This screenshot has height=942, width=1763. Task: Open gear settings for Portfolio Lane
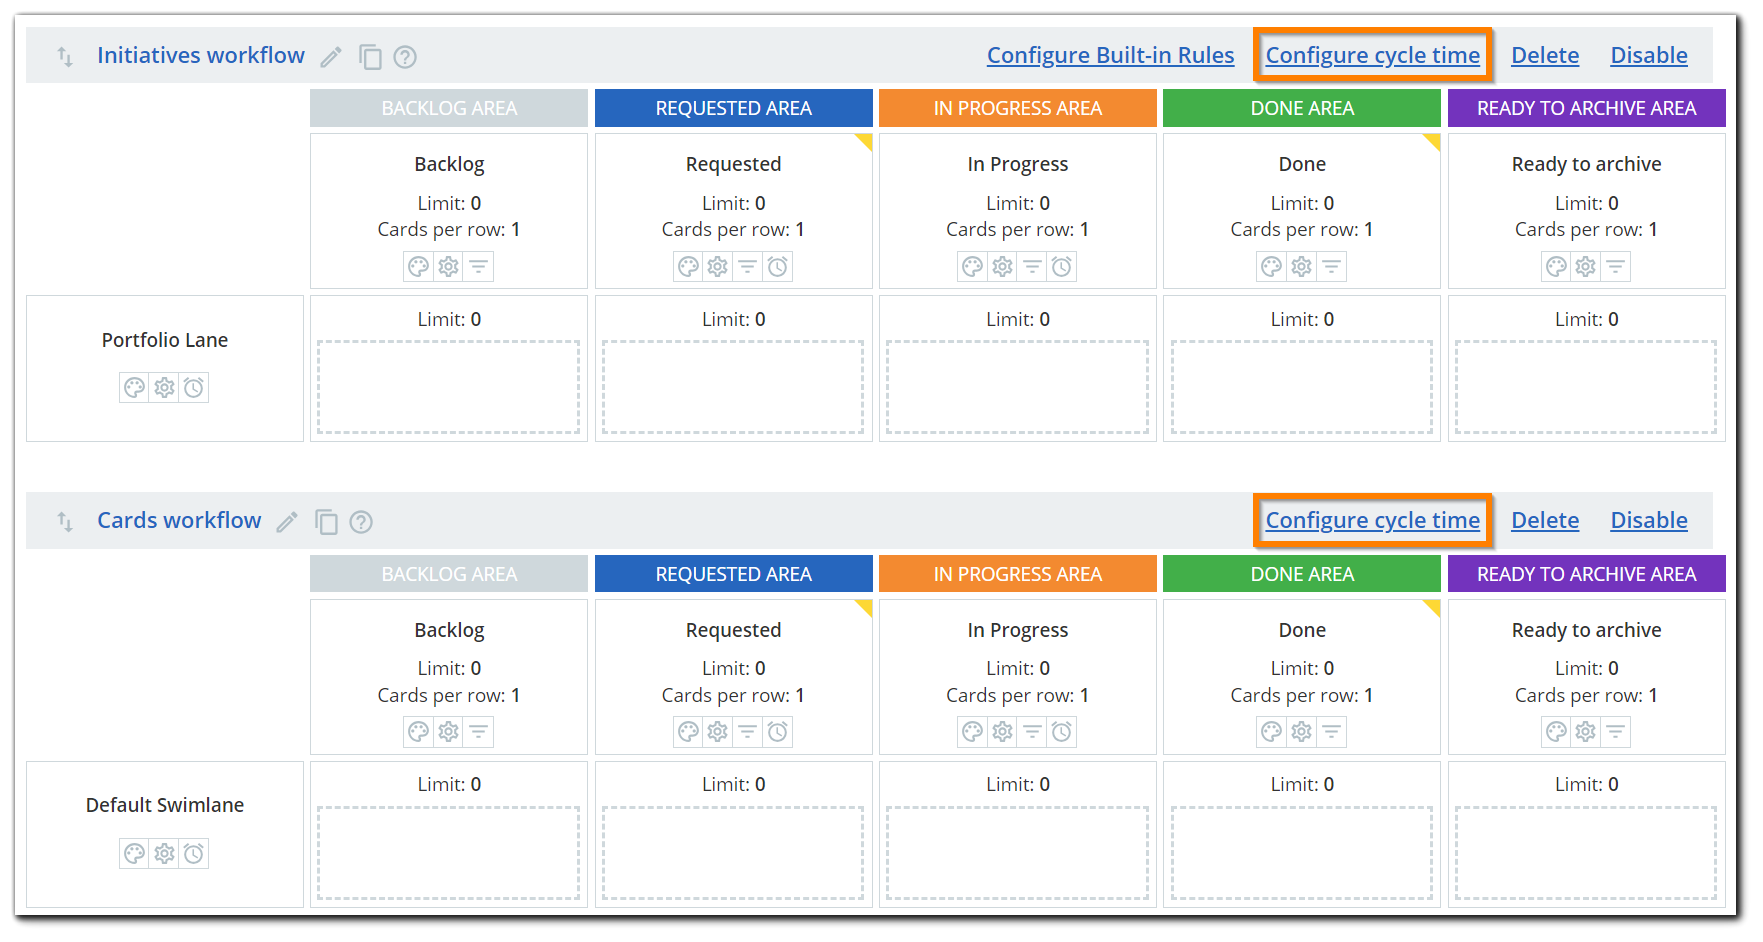pos(164,388)
